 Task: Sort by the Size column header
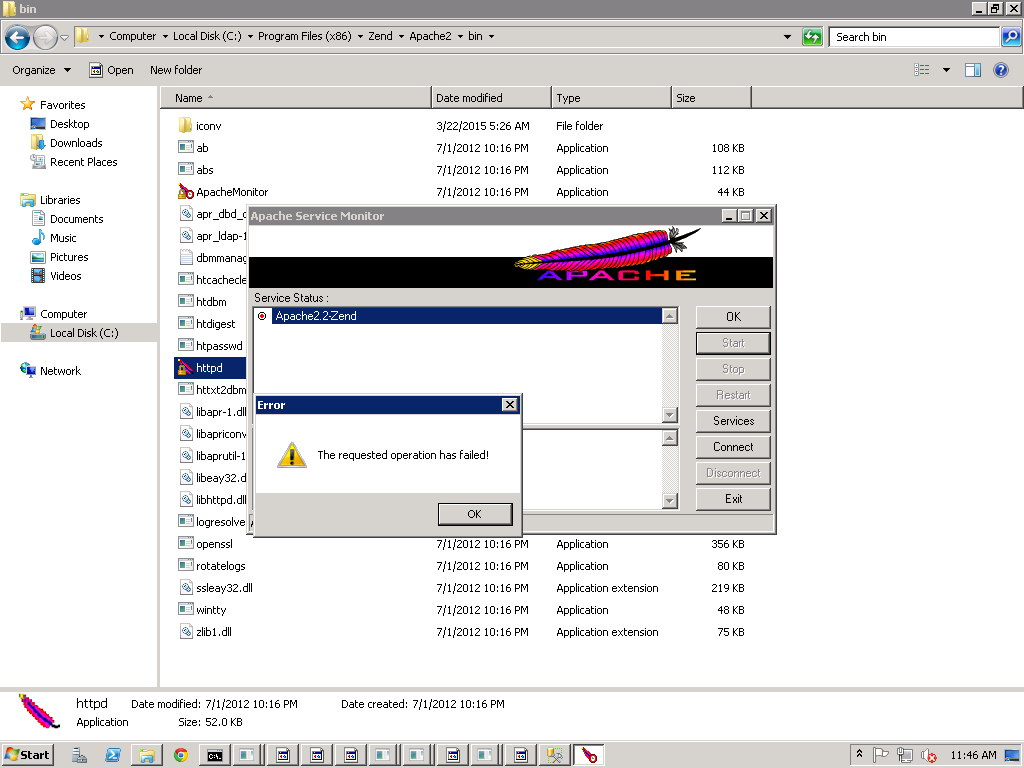(711, 98)
